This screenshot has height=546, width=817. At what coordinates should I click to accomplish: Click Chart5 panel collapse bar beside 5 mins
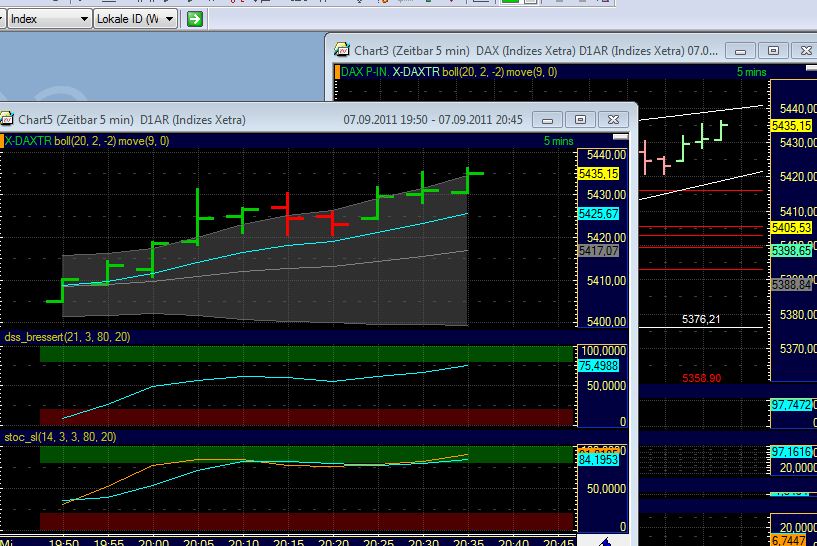click(620, 137)
